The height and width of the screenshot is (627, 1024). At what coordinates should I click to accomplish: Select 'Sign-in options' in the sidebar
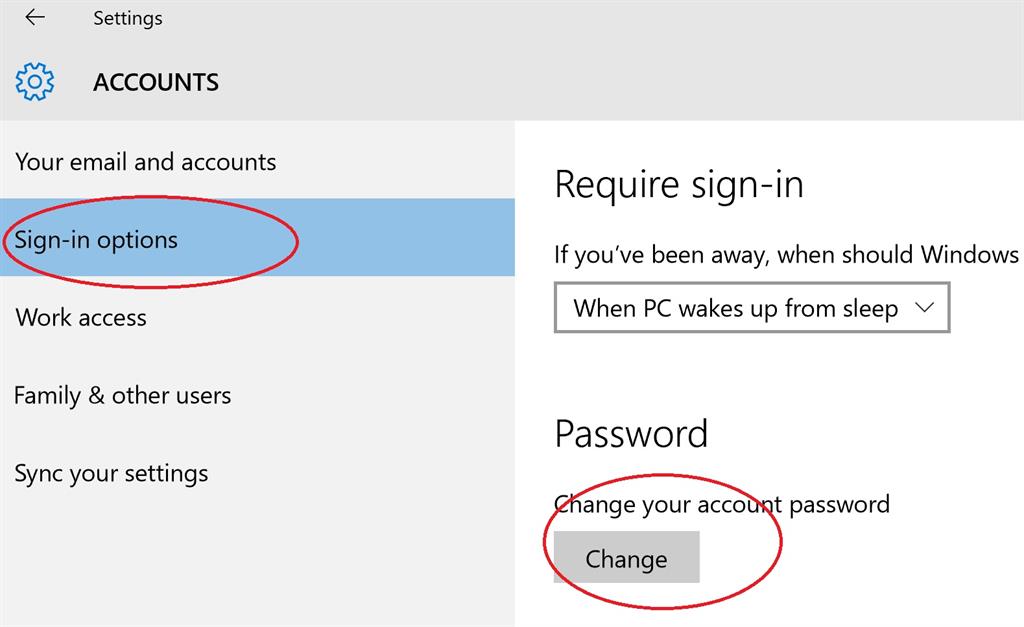click(x=96, y=240)
